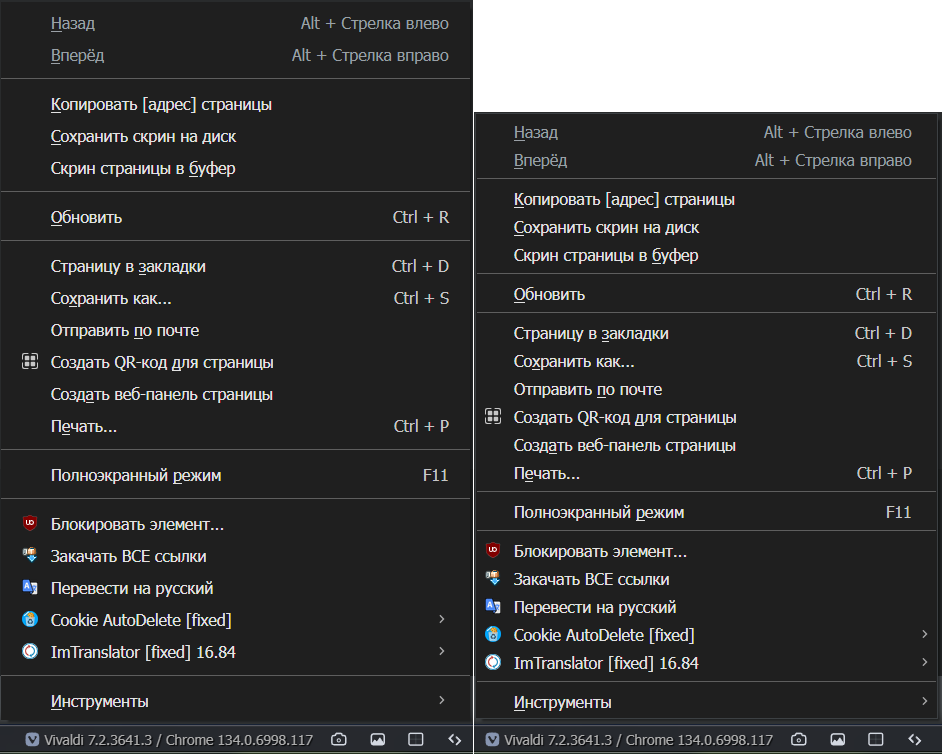Select Копировать [адрес] страницы in the right menu
942x754 pixels.
click(x=706, y=199)
